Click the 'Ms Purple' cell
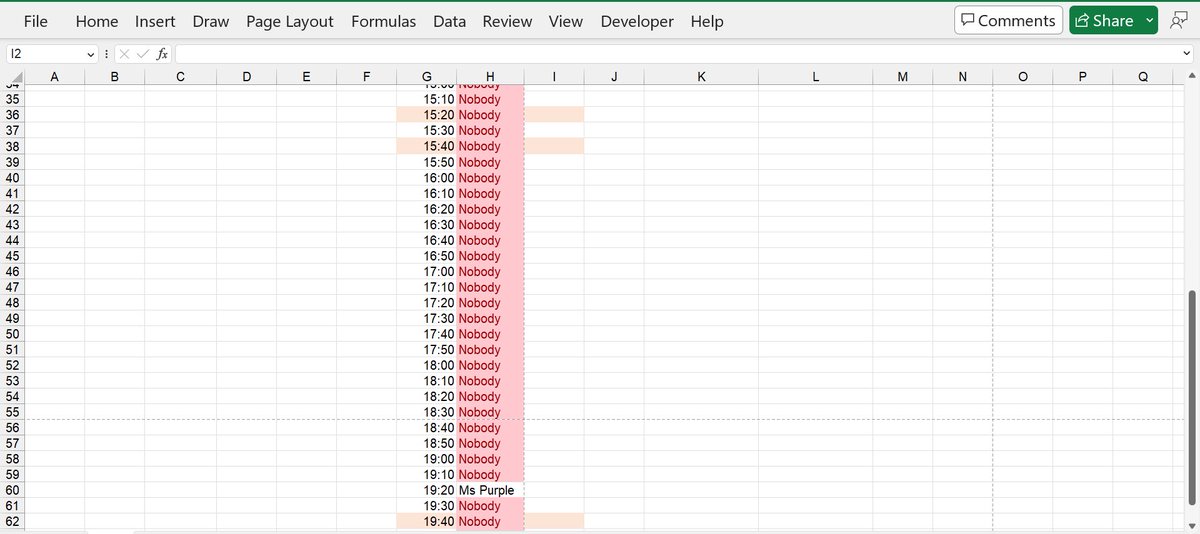This screenshot has height=534, width=1200. 490,490
